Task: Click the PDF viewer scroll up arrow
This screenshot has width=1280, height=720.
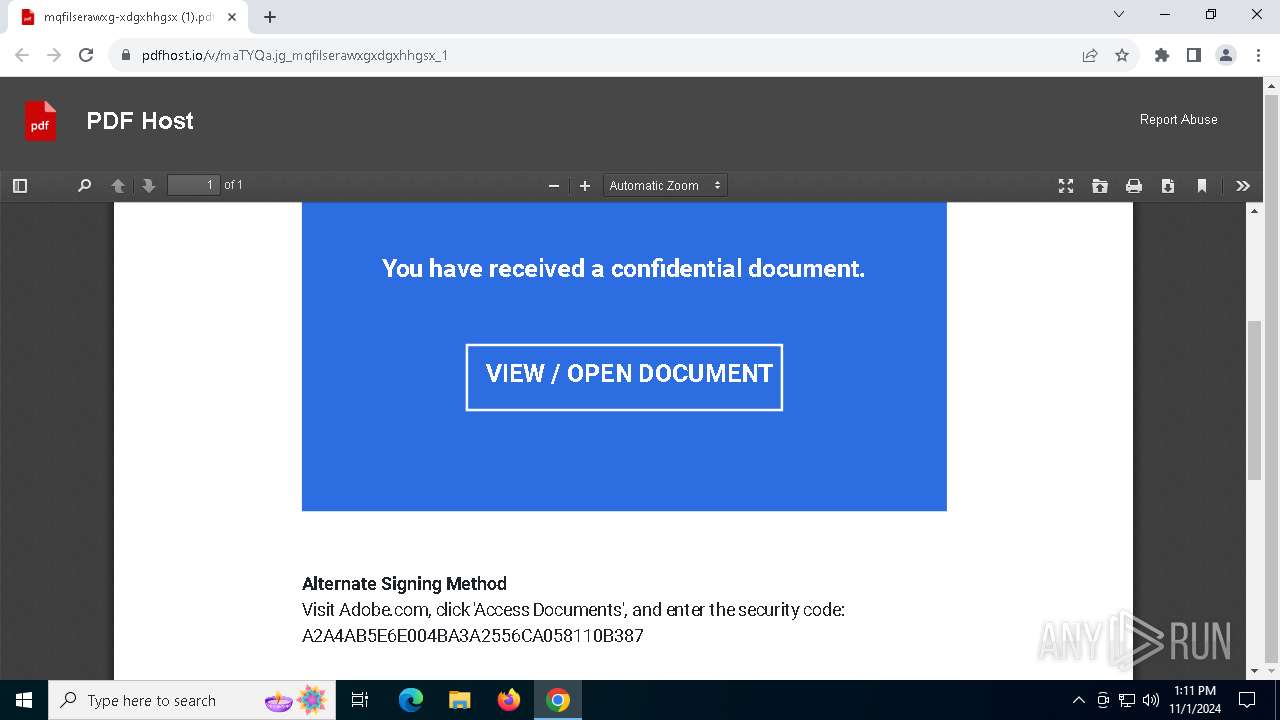Action: [1254, 210]
